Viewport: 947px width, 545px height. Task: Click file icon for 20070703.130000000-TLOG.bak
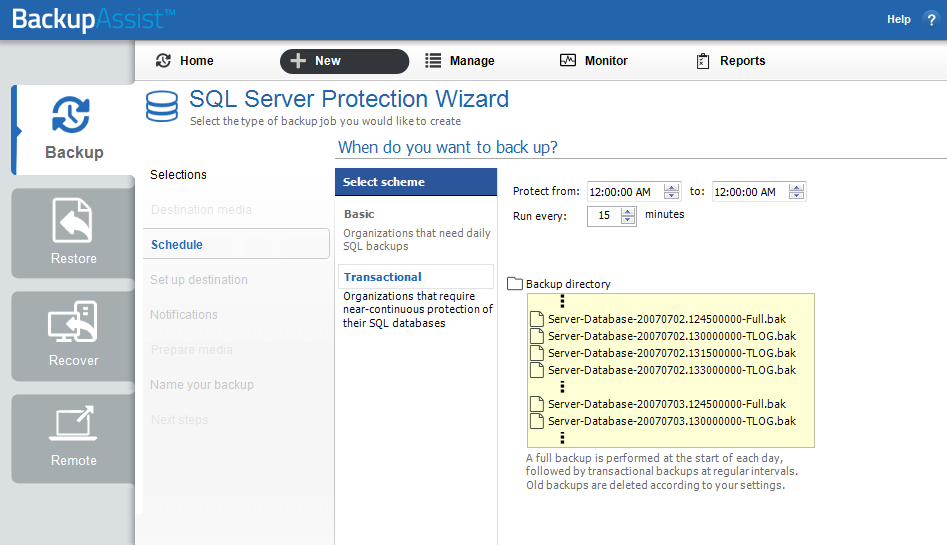pyautogui.click(x=536, y=421)
